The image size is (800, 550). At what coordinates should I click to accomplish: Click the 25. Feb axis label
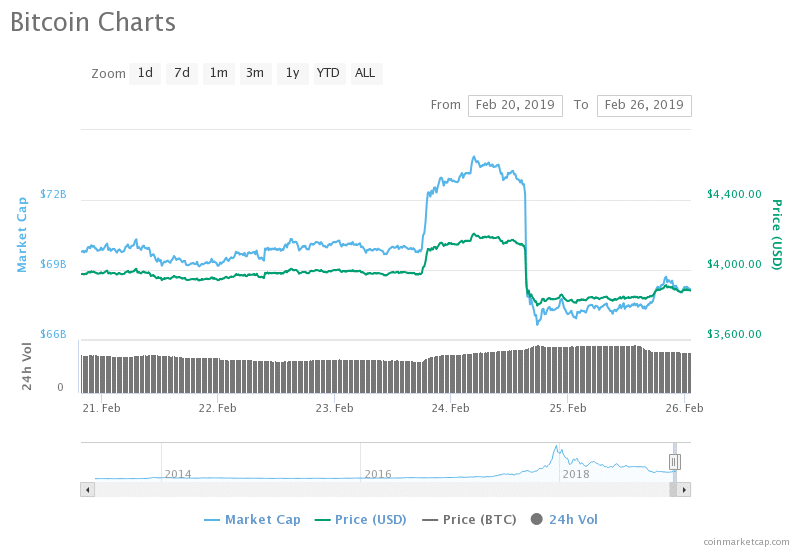[567, 408]
